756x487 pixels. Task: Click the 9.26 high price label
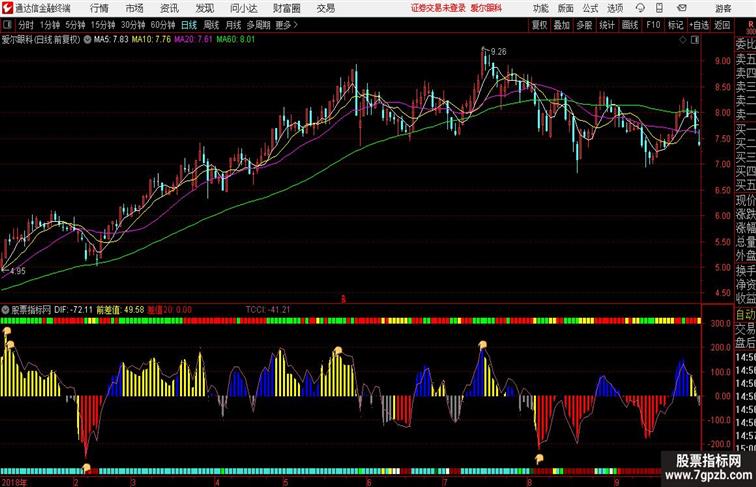[x=499, y=52]
